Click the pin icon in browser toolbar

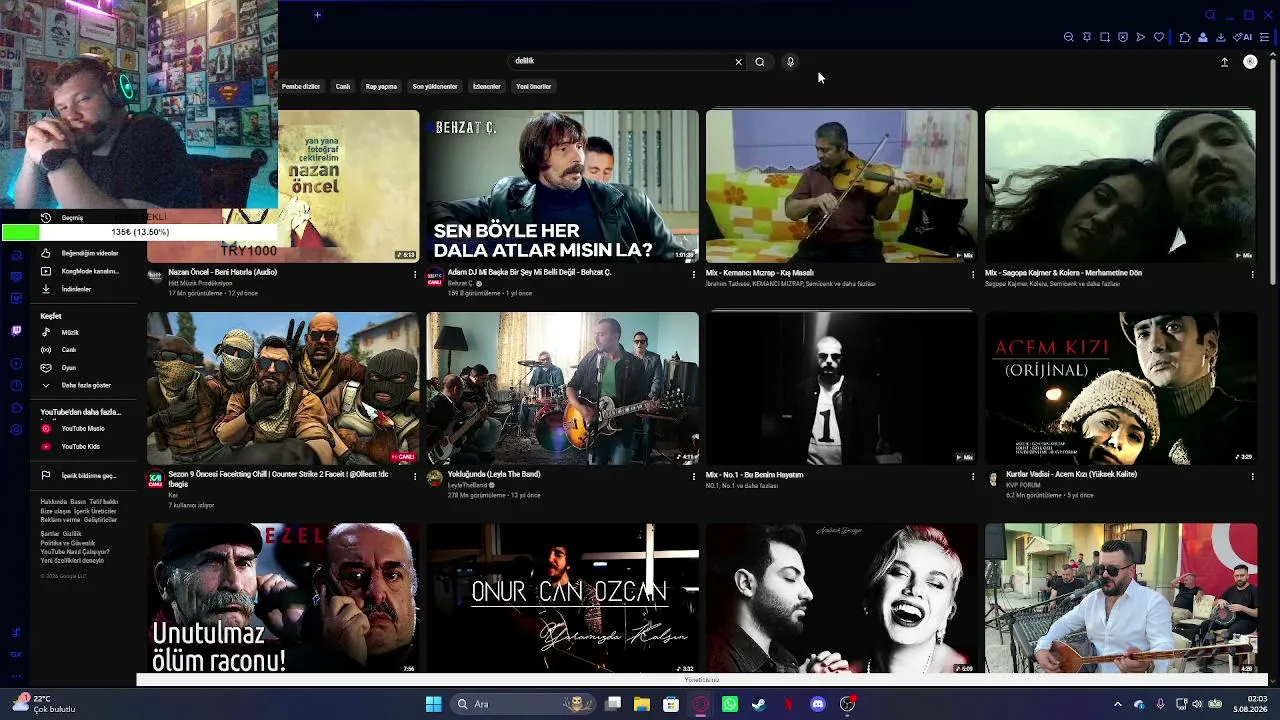(1087, 37)
